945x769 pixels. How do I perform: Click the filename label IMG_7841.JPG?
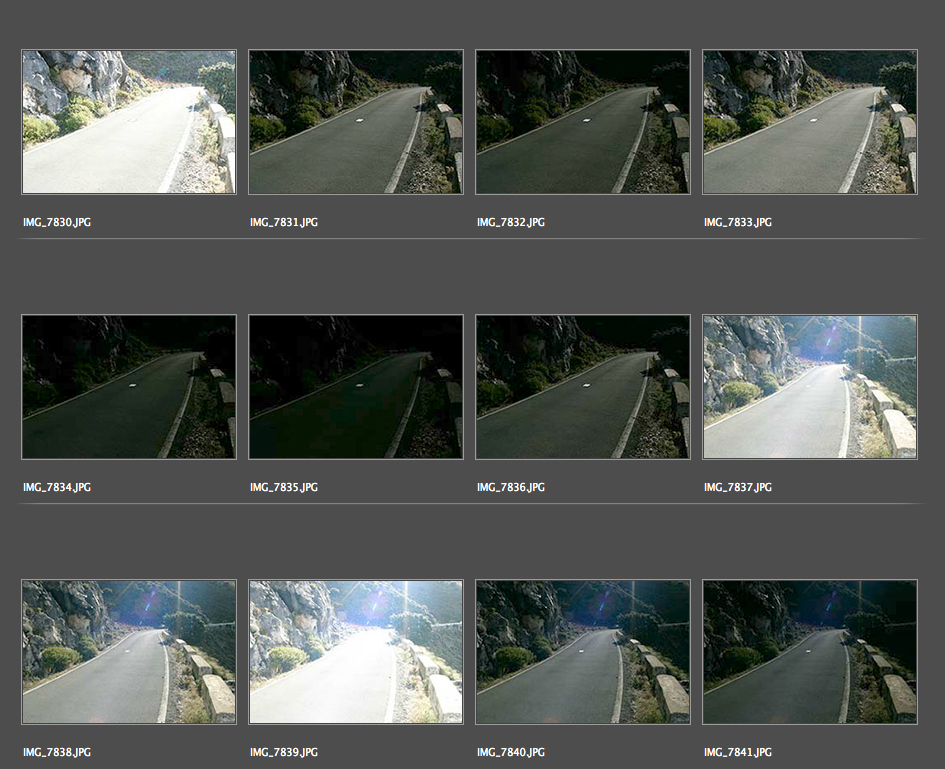[738, 752]
